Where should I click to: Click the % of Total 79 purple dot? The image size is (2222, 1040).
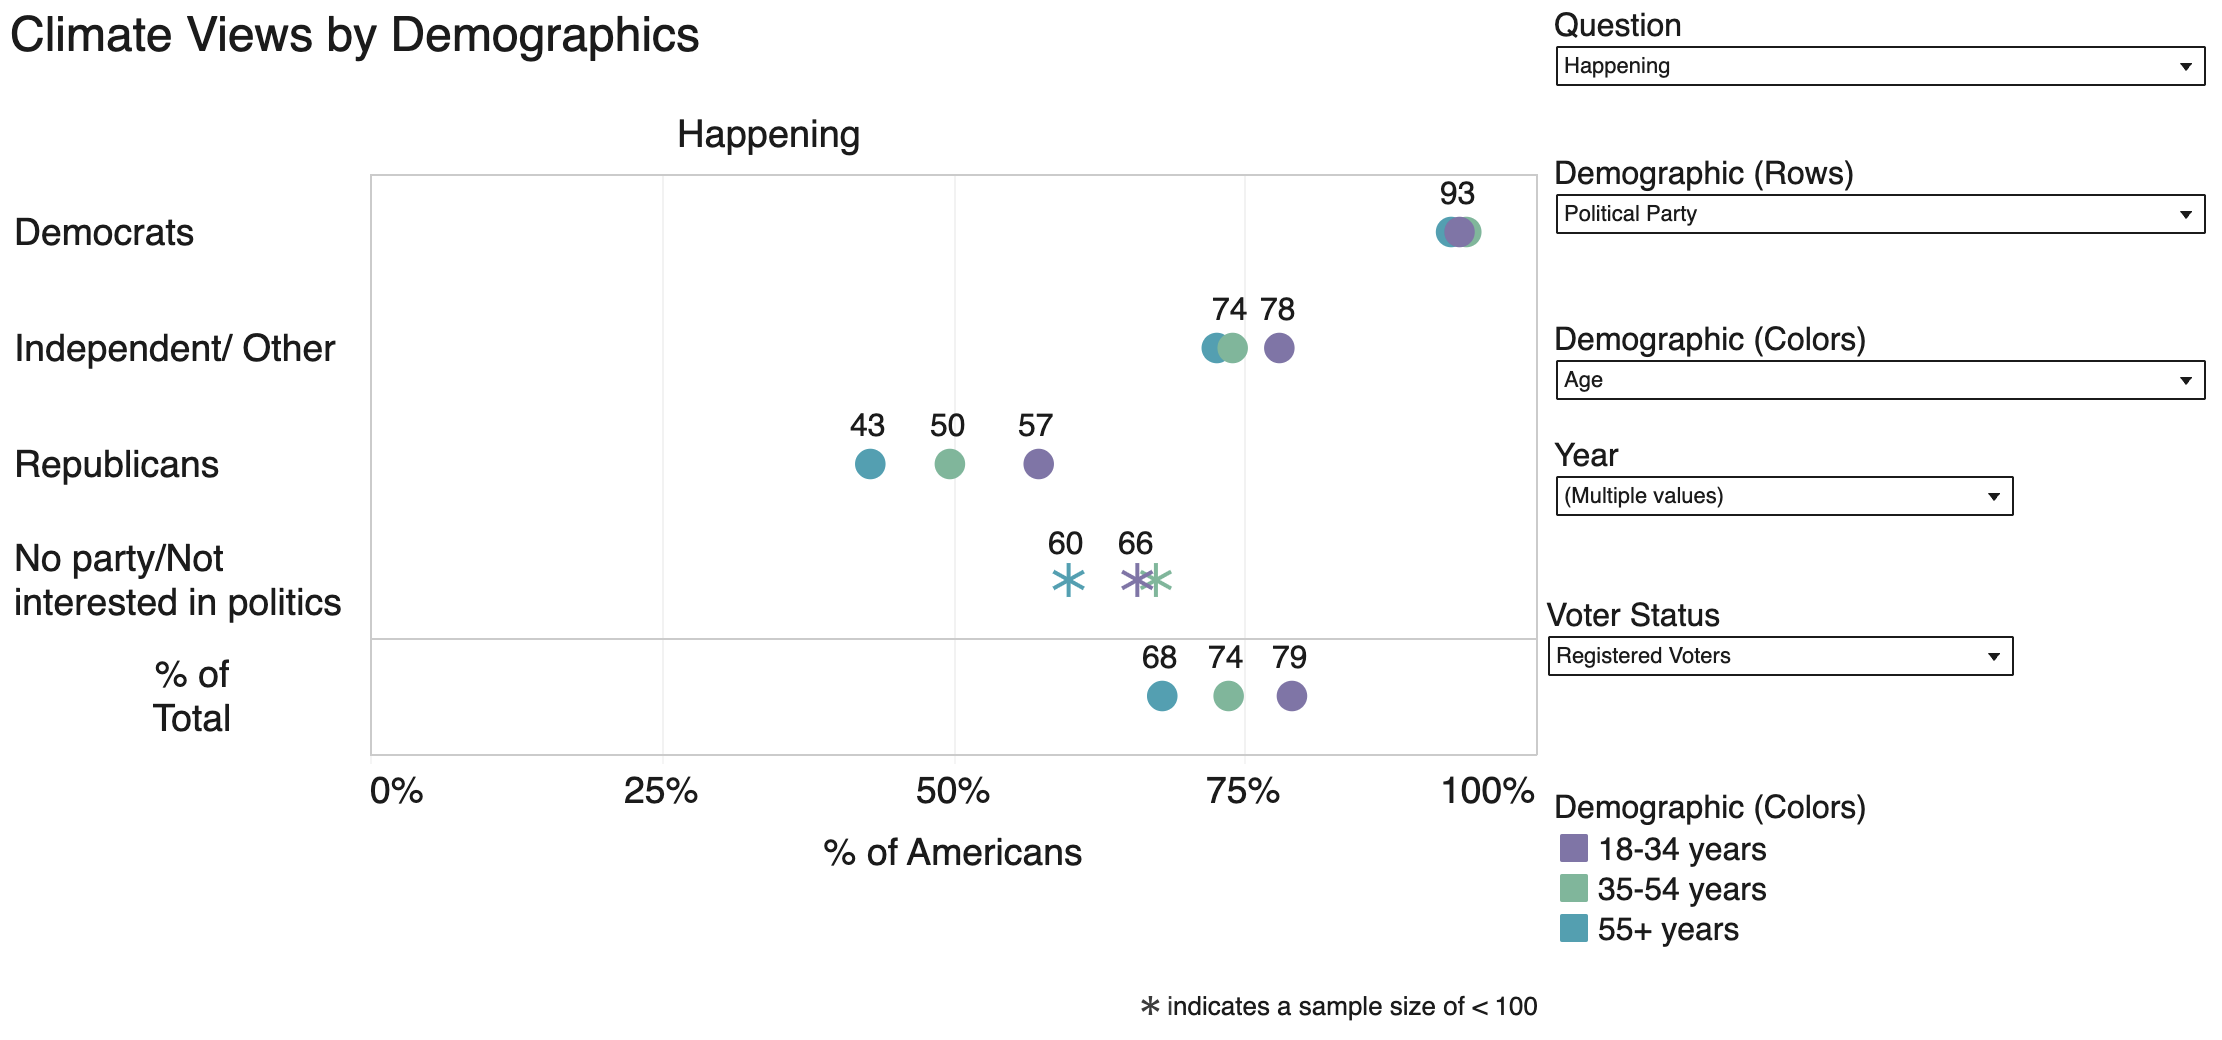click(x=1291, y=696)
